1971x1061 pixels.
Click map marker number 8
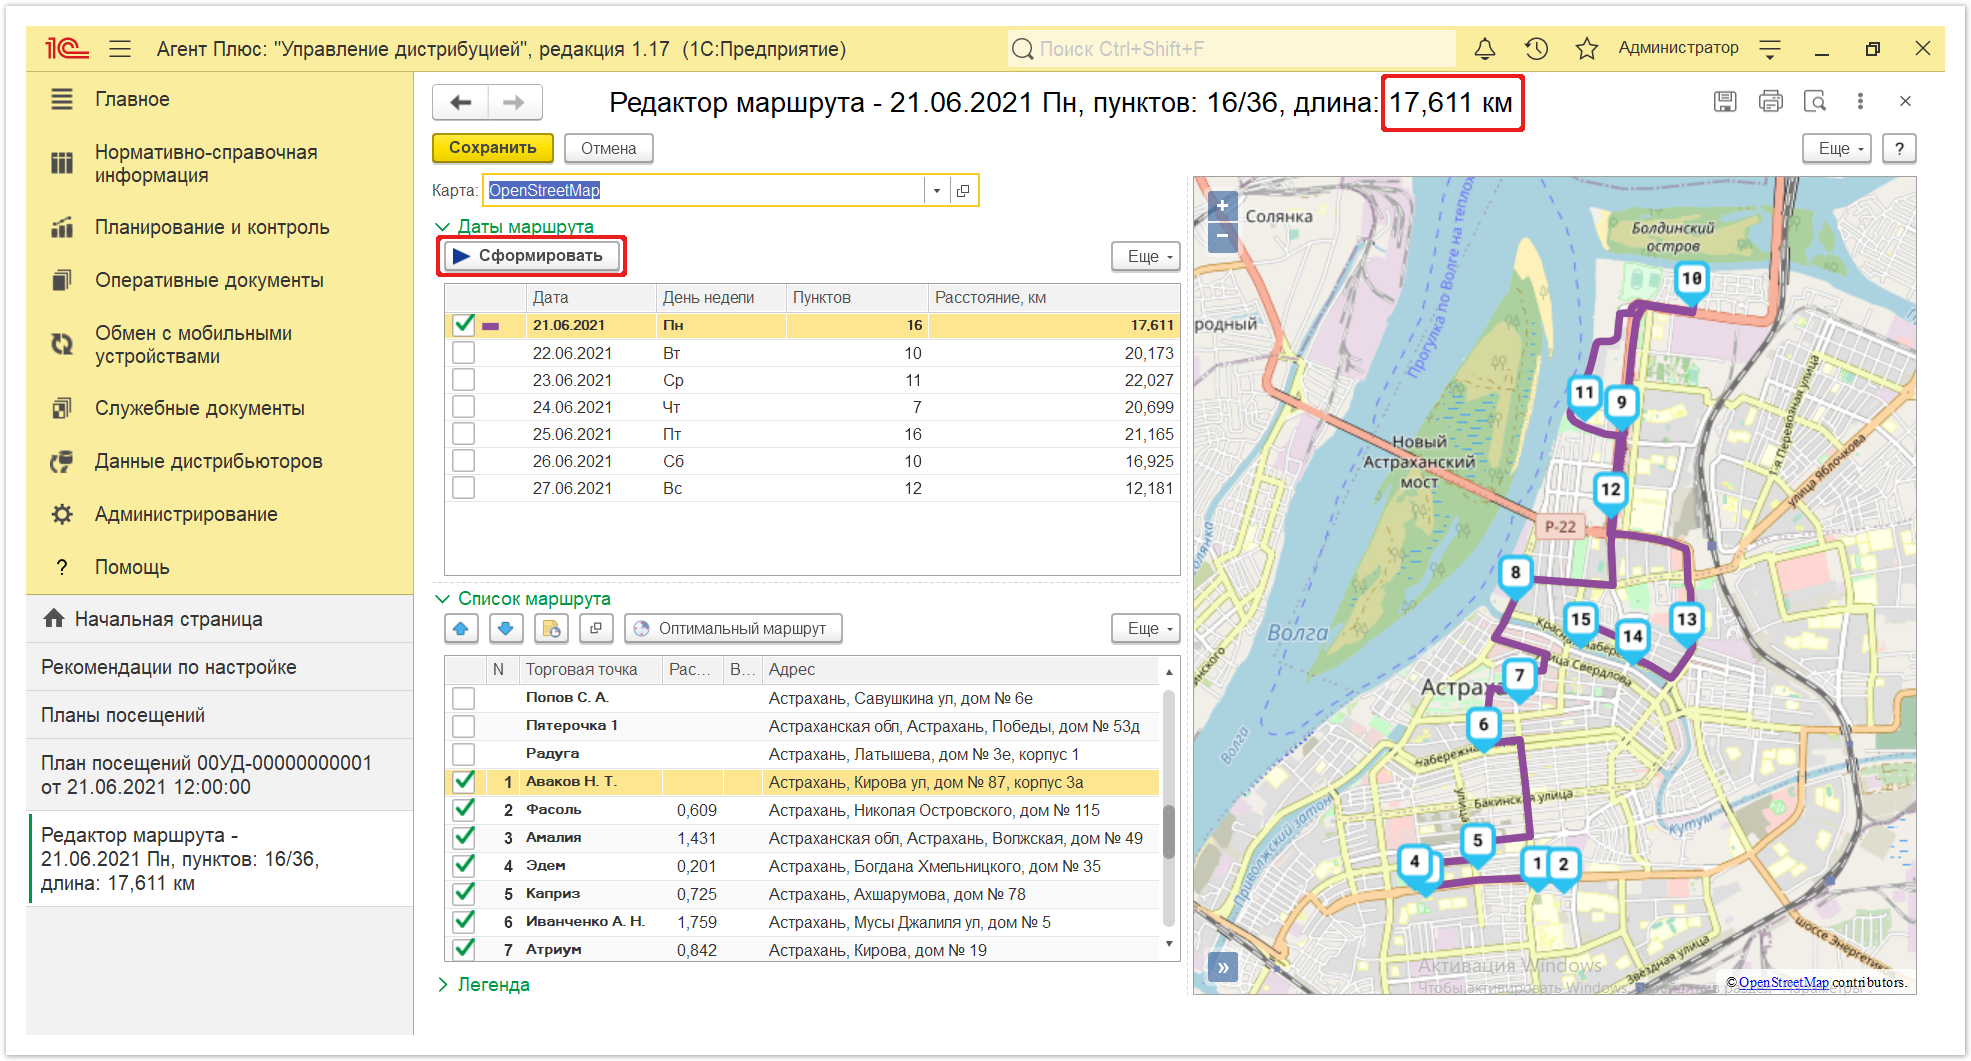click(x=1515, y=575)
